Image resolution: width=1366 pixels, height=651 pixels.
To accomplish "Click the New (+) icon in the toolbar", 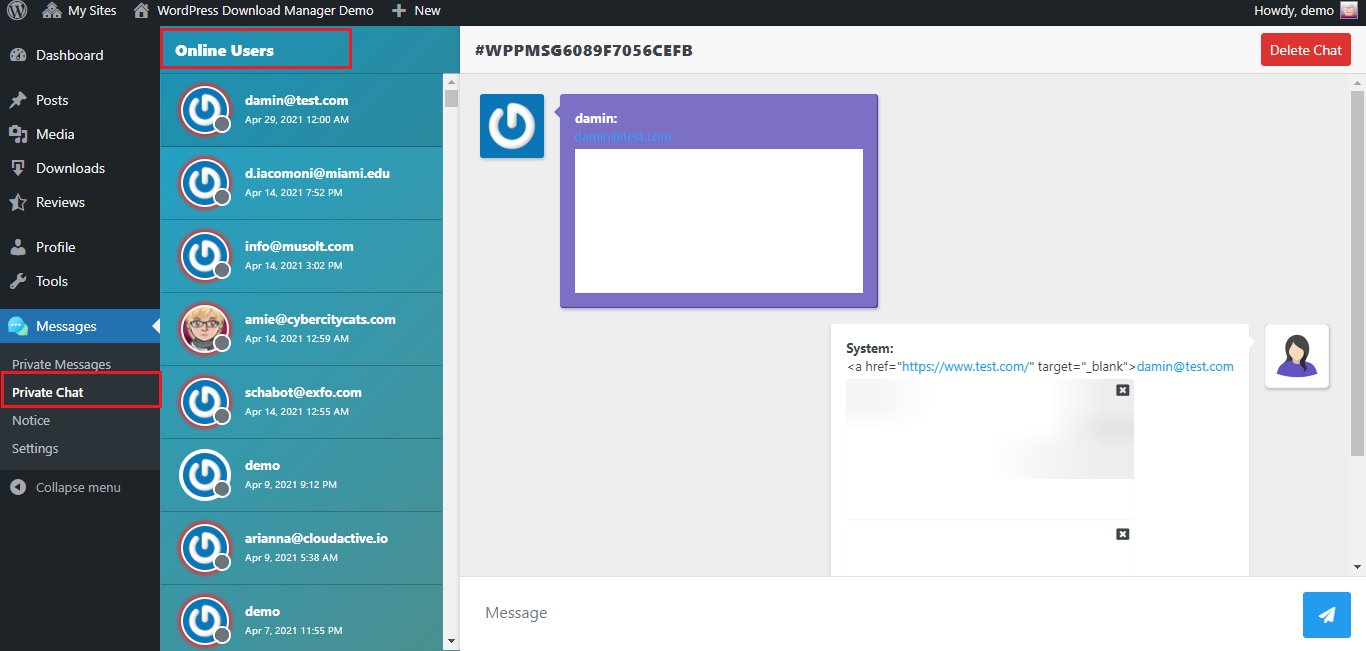I will 400,11.
